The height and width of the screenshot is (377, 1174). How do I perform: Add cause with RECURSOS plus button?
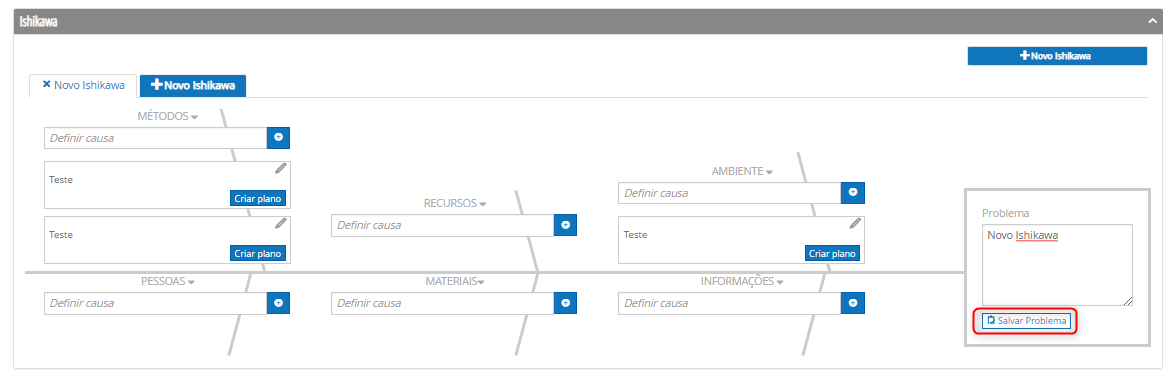(565, 224)
